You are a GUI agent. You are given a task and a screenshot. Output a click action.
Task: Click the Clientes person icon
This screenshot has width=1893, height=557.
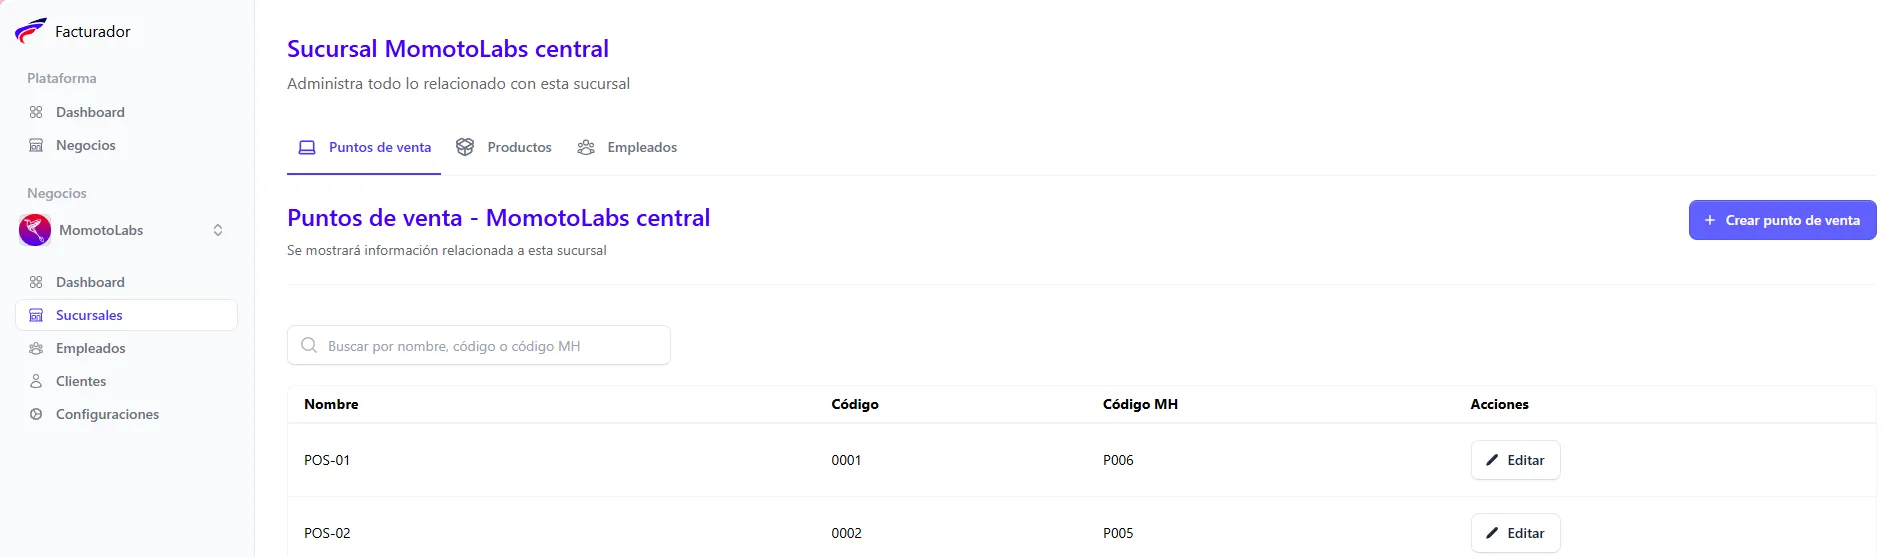(x=36, y=381)
